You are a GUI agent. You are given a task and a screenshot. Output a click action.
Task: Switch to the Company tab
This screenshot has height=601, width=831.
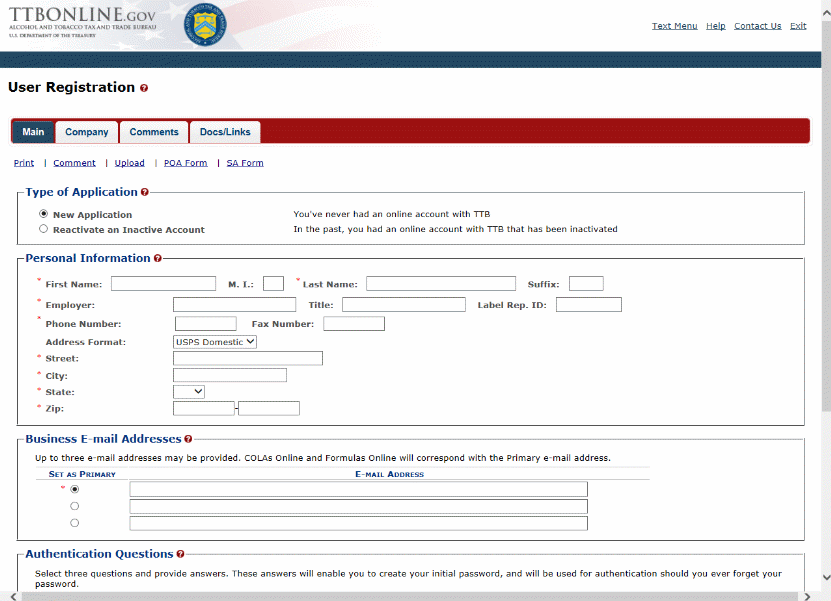coord(87,132)
